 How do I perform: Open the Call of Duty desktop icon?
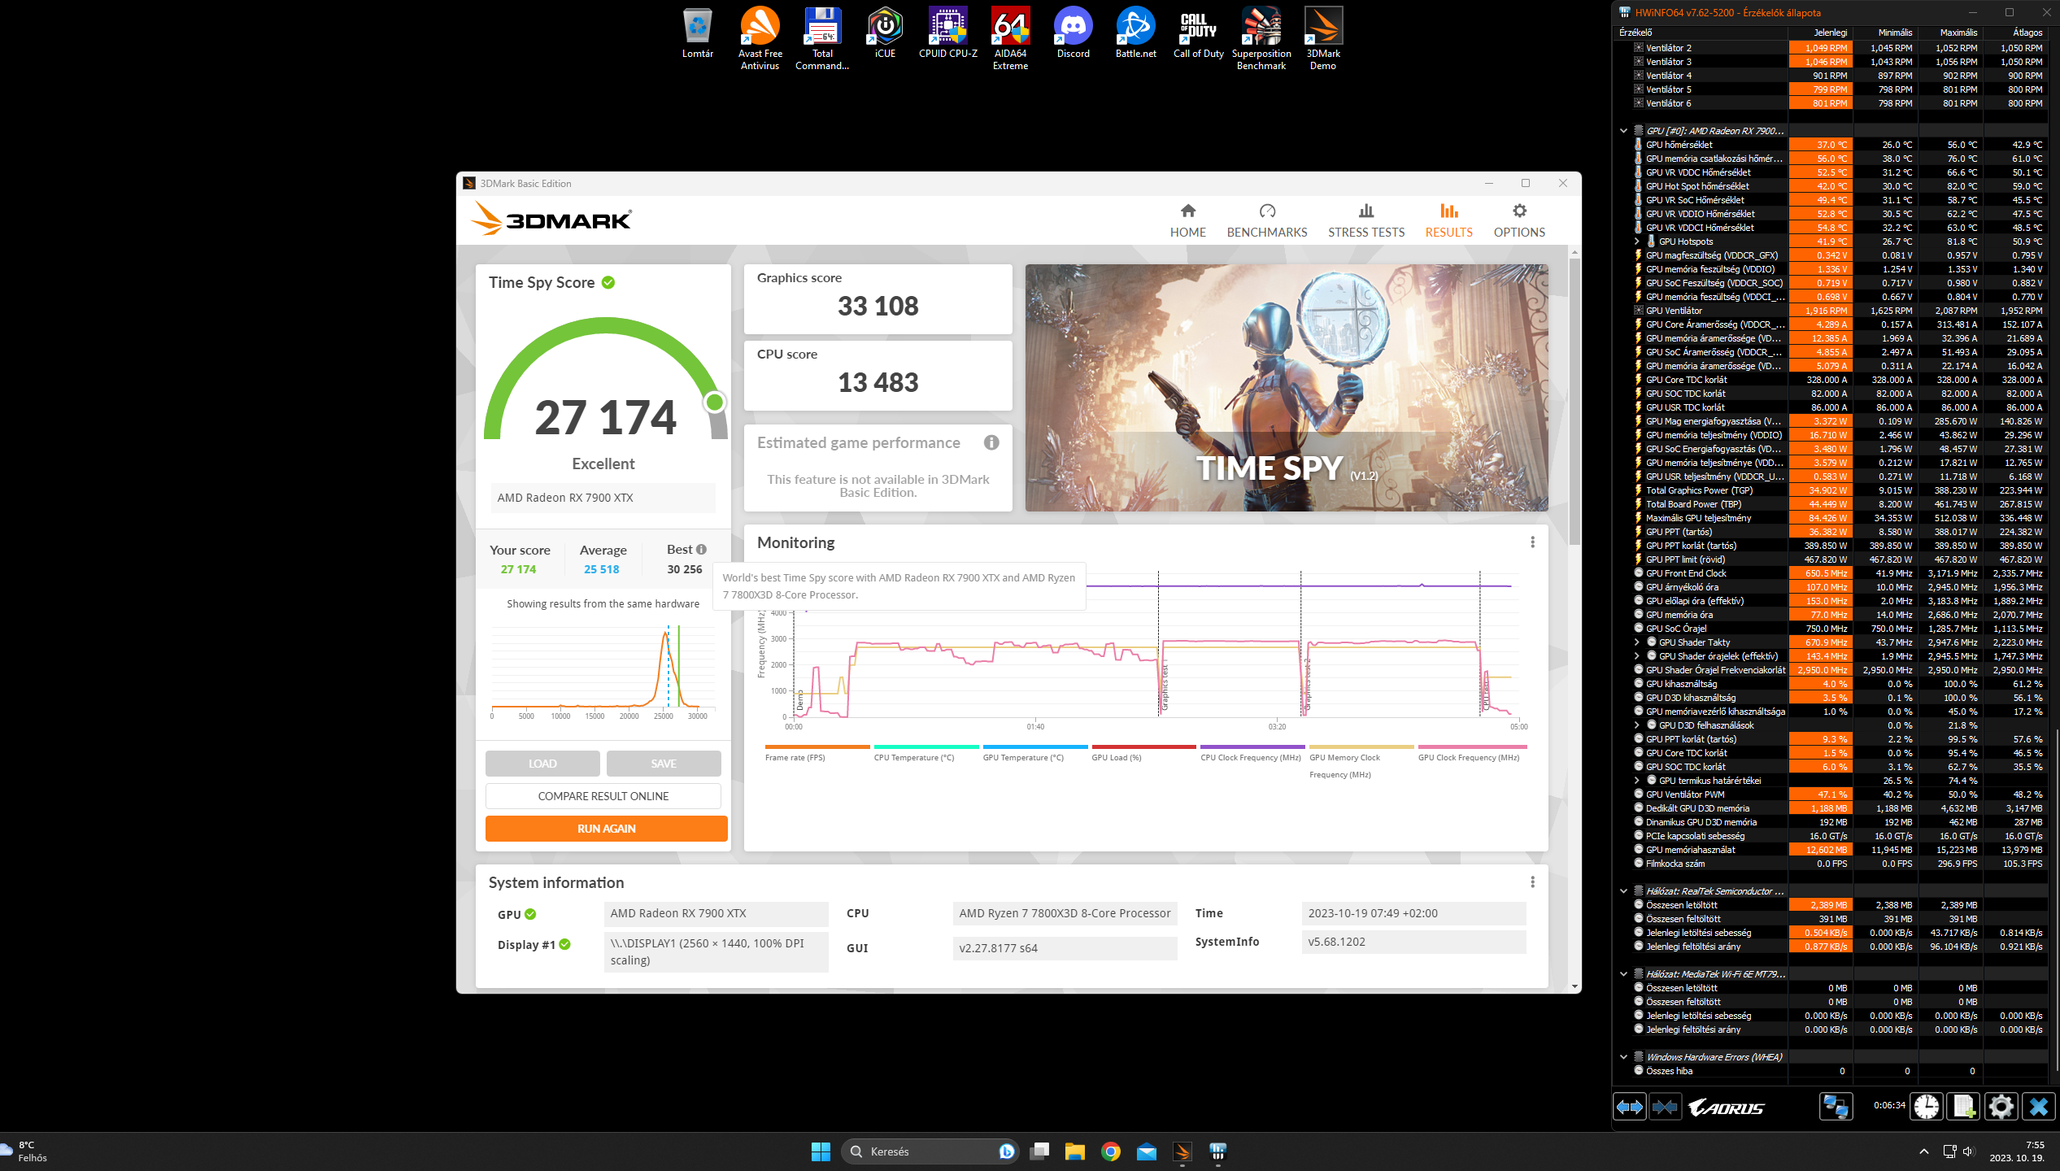click(1198, 33)
